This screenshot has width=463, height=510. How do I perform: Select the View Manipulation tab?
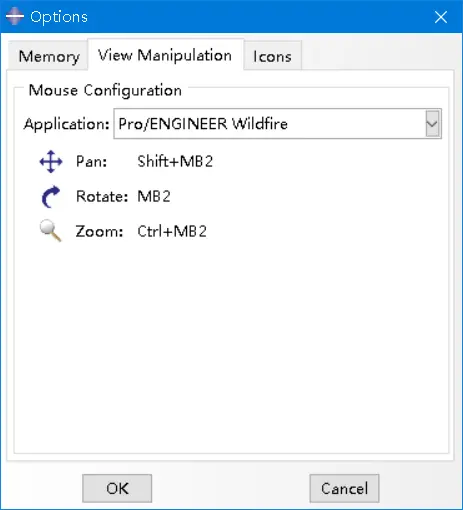[165, 55]
